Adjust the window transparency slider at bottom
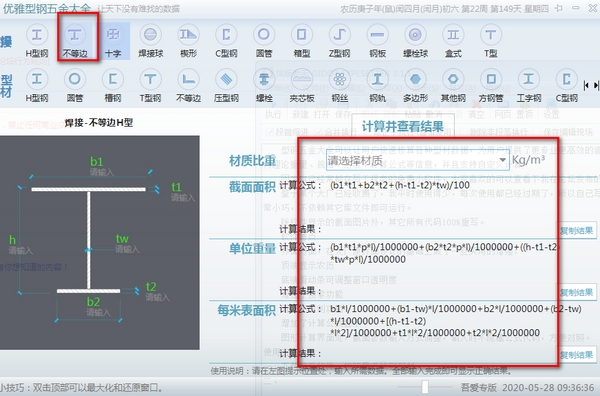Screen dimensions: 600x396 (x=425, y=387)
